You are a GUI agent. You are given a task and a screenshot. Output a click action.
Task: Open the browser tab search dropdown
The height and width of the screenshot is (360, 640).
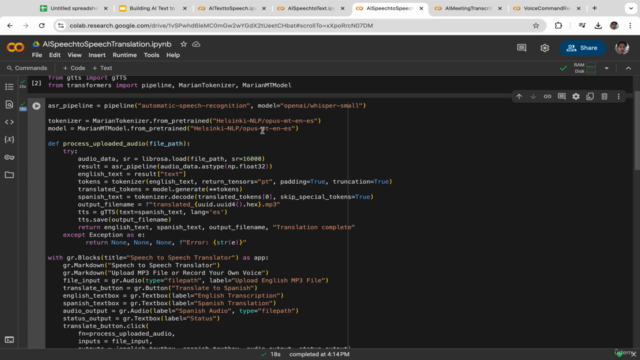click(x=631, y=8)
